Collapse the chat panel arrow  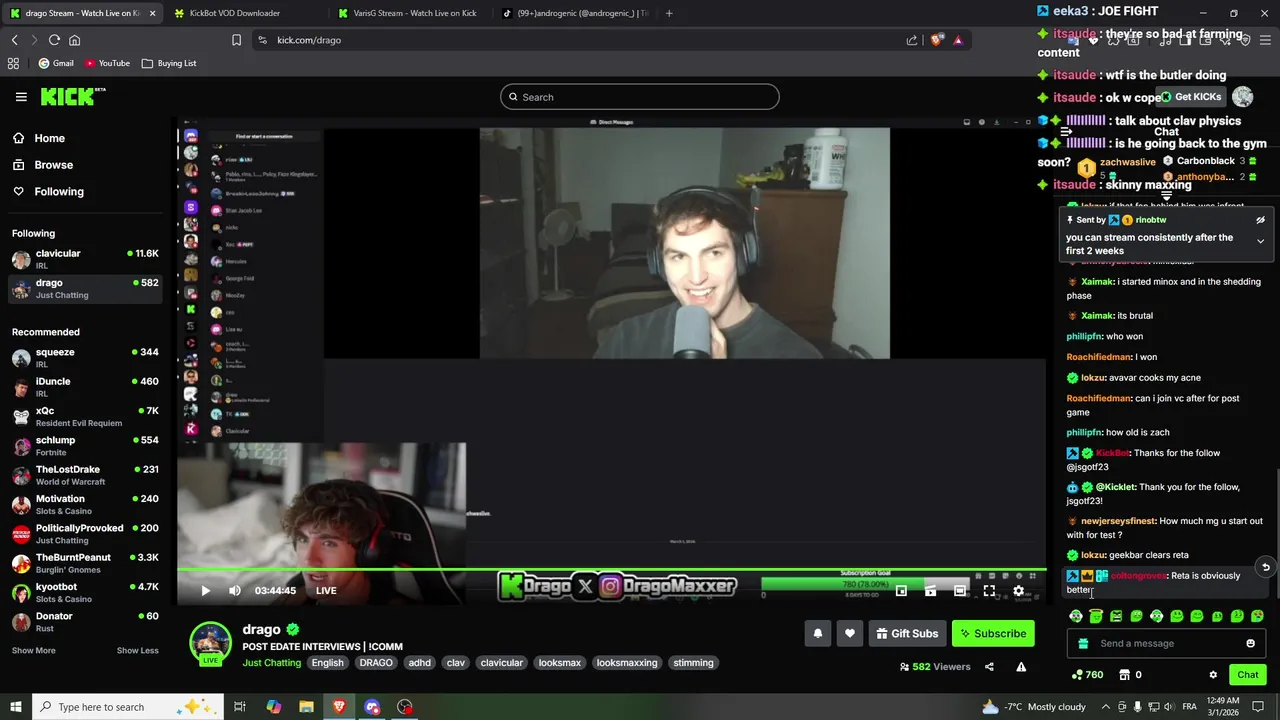pos(1066,132)
